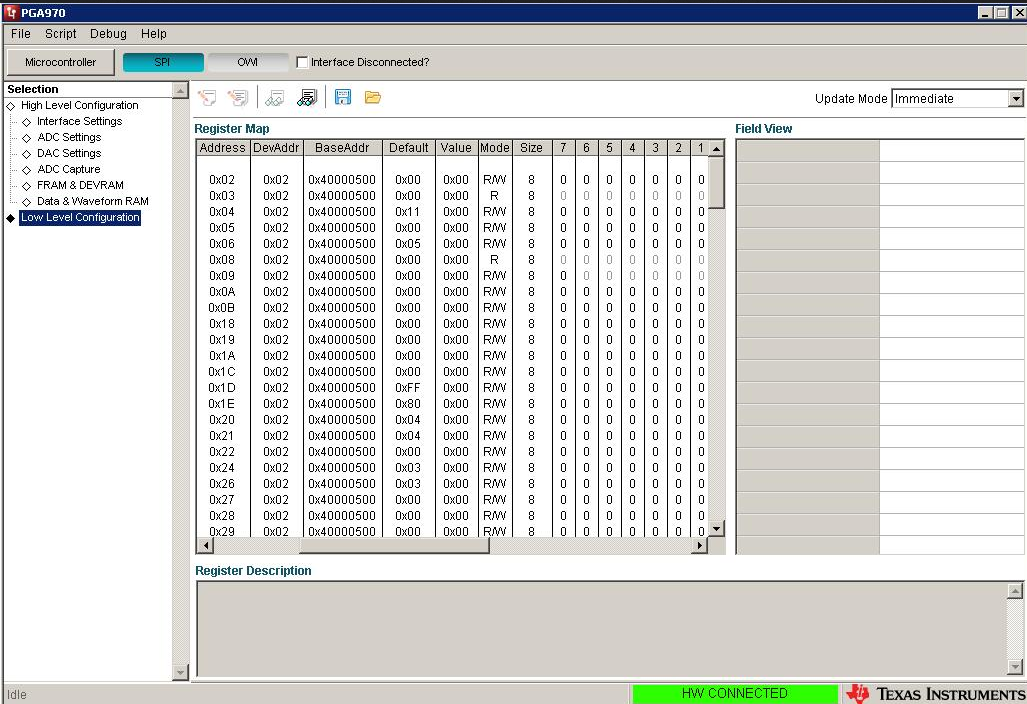Select ADC Settings in the tree
The width and height of the screenshot is (1027, 704).
coord(69,138)
